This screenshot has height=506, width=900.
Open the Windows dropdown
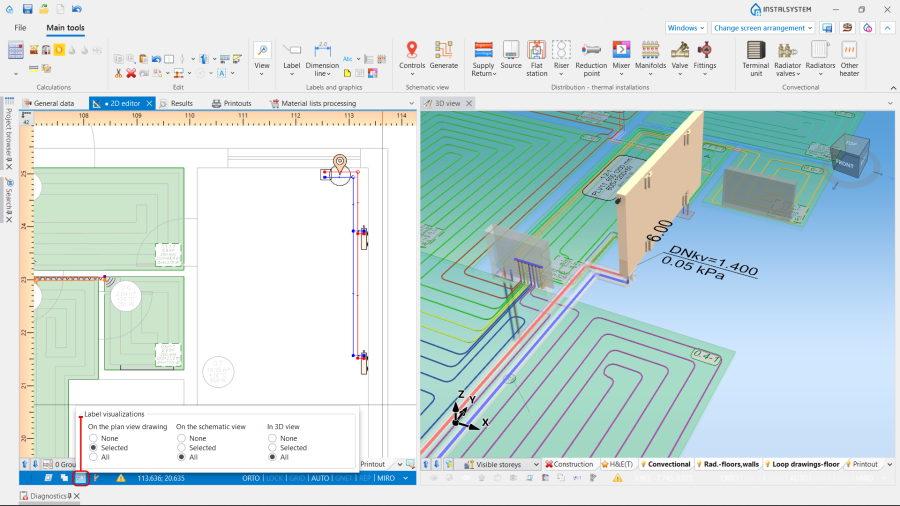[686, 28]
